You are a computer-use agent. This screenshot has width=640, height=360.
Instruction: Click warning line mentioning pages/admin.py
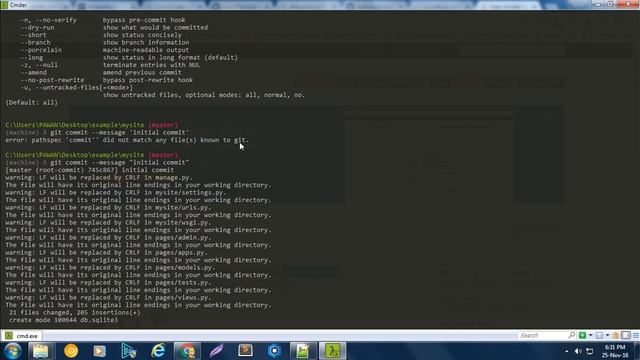click(108, 238)
